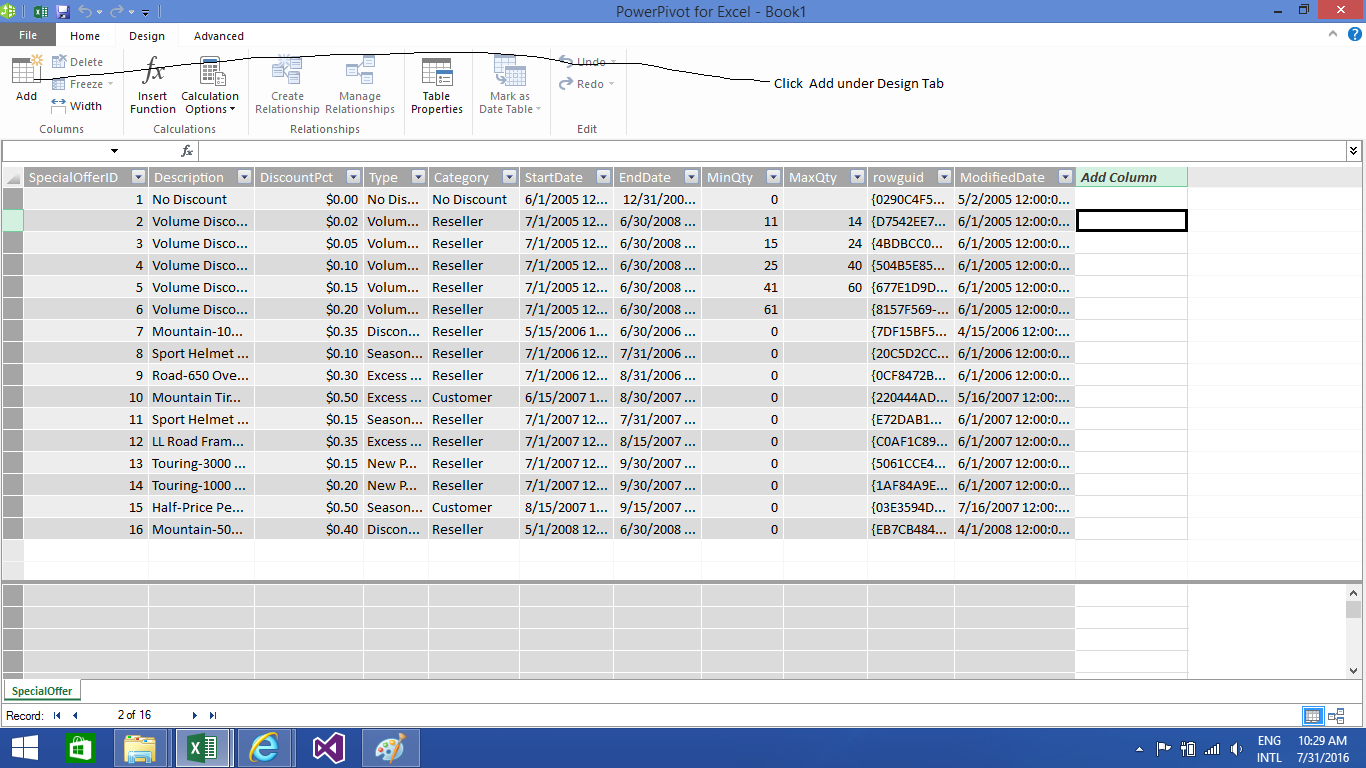The image size is (1366, 768).
Task: Open the DiscountPct column filter
Action: (x=352, y=176)
